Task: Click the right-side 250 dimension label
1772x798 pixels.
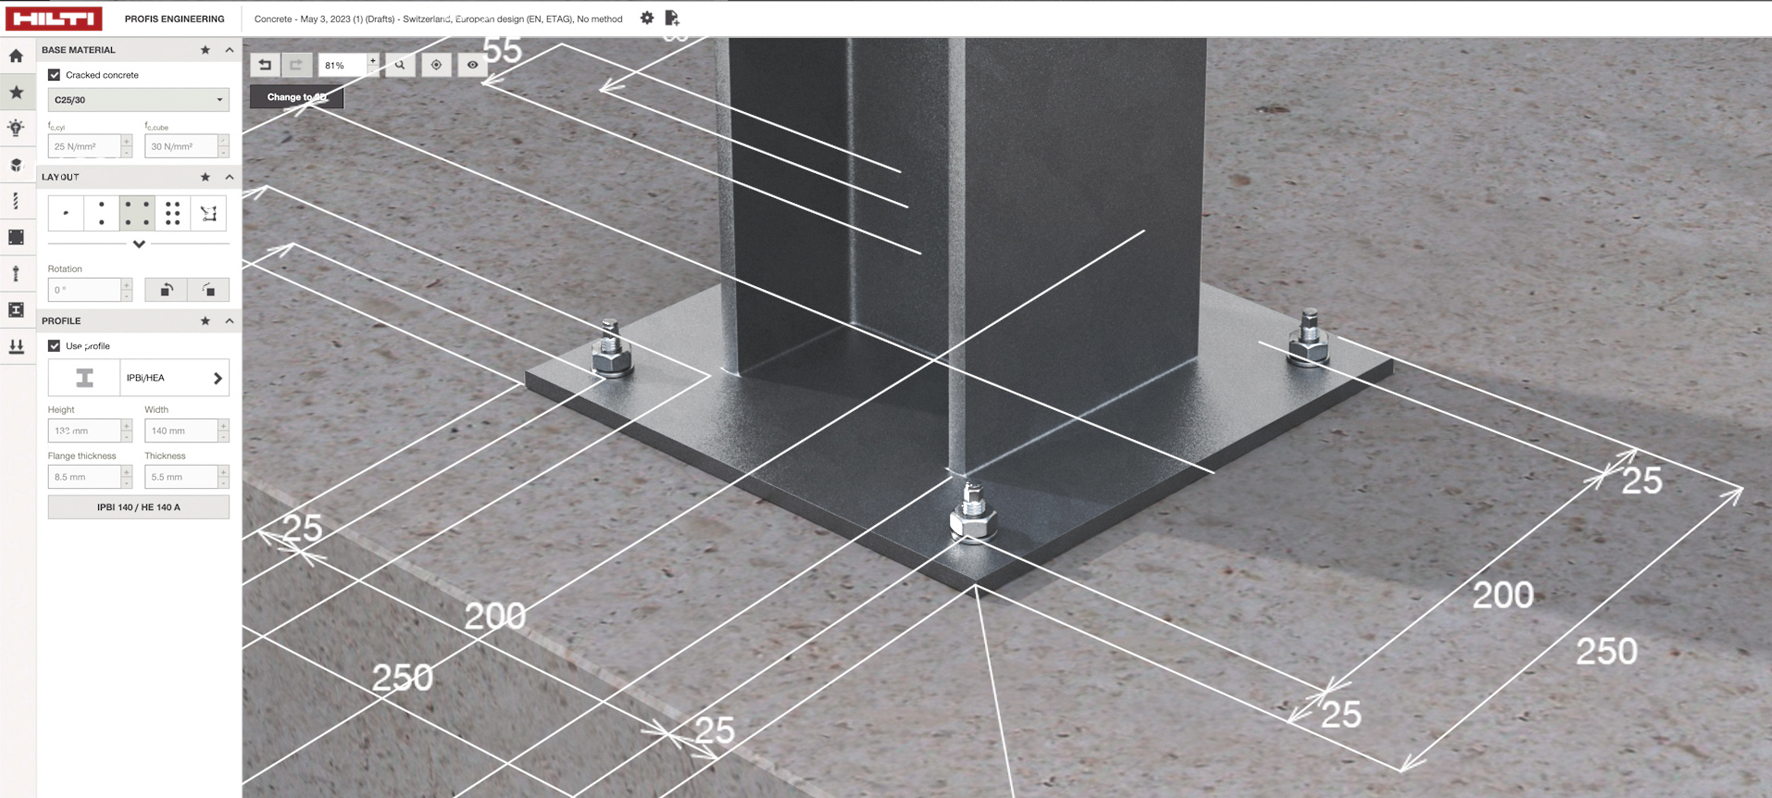Action: [x=1606, y=651]
